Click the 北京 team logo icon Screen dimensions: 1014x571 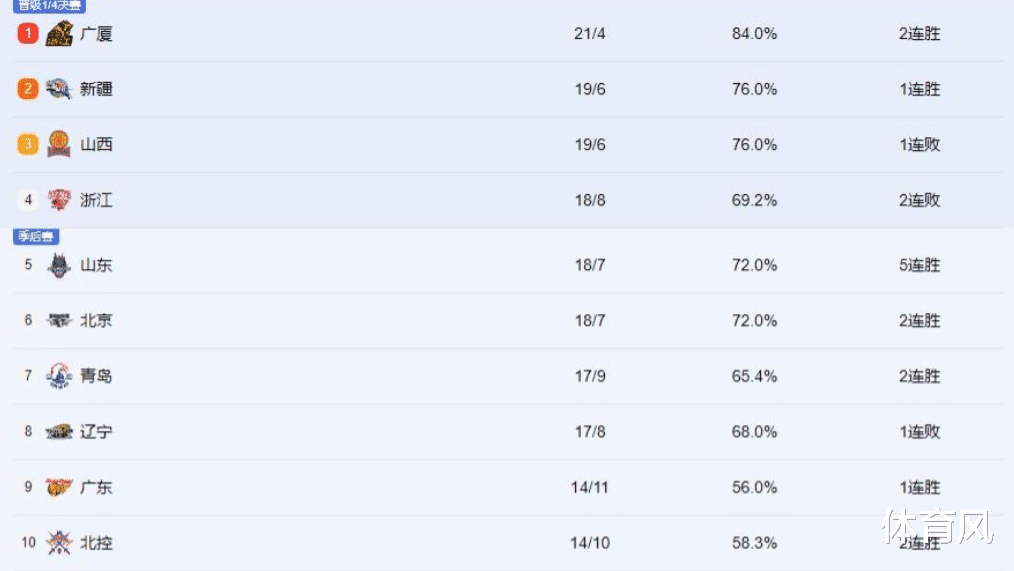tap(59, 320)
